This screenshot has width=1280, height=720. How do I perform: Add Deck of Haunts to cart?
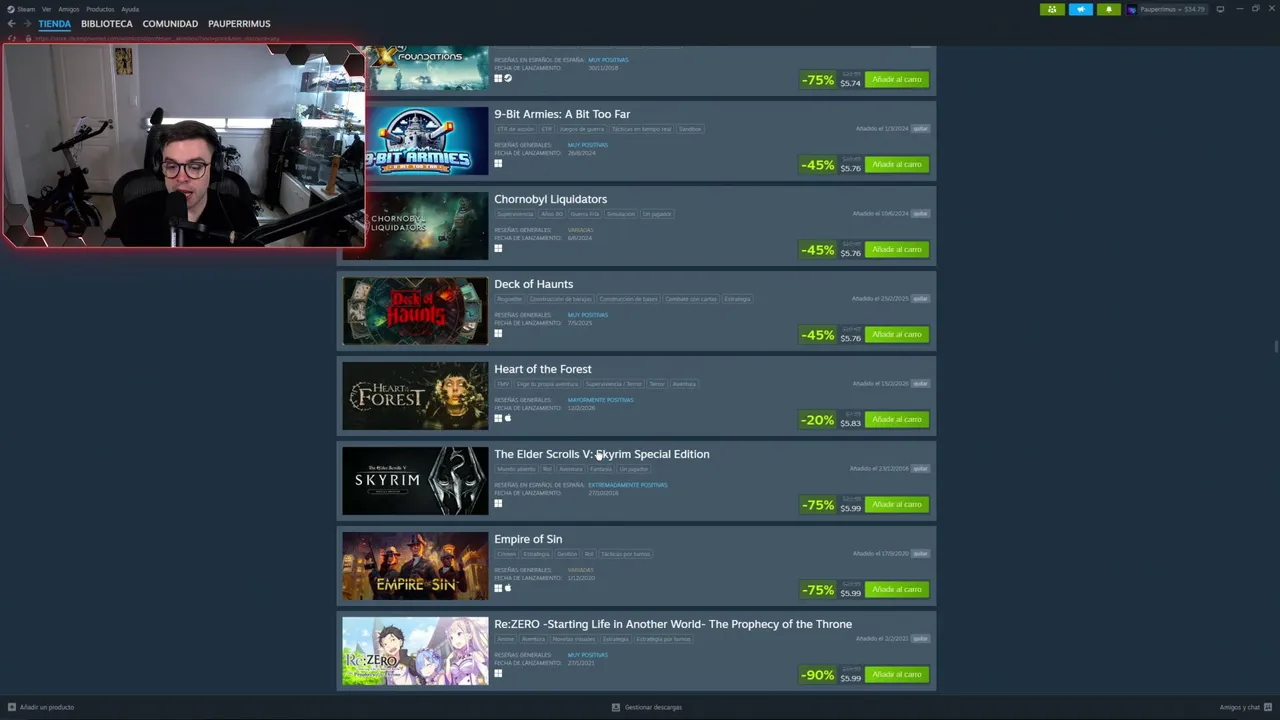[x=897, y=334]
